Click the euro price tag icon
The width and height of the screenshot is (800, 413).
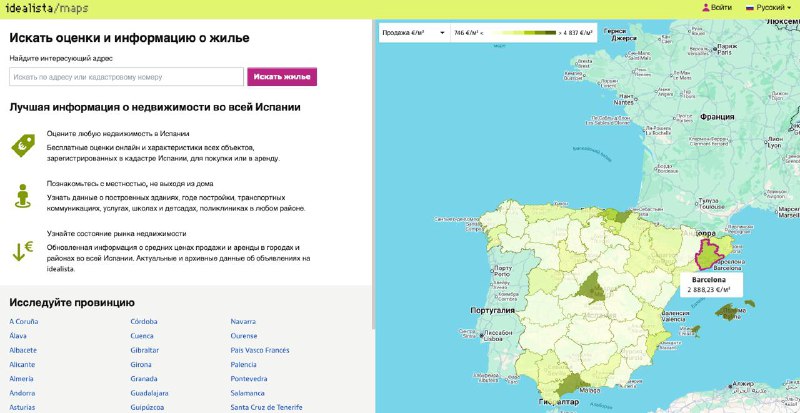pos(23,146)
